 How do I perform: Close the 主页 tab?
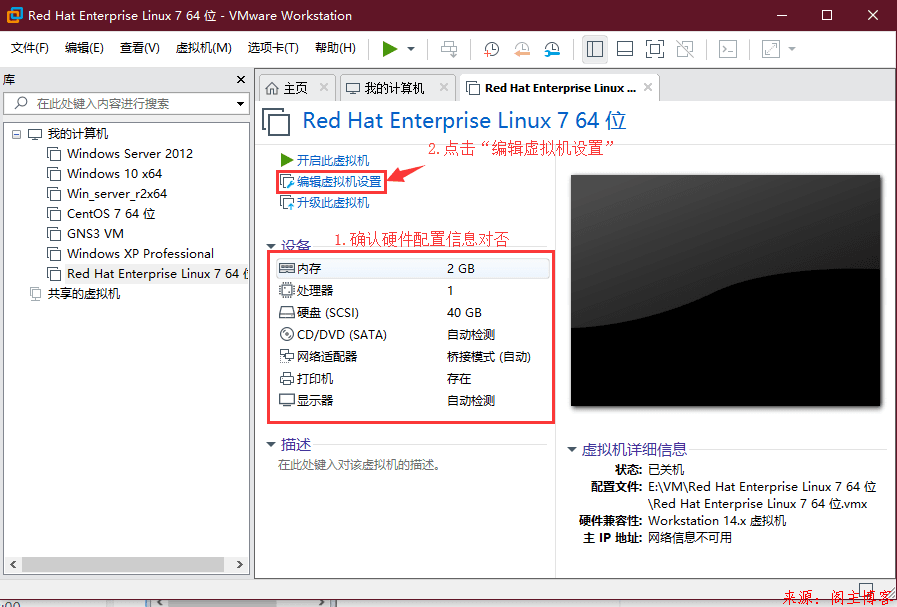click(324, 88)
